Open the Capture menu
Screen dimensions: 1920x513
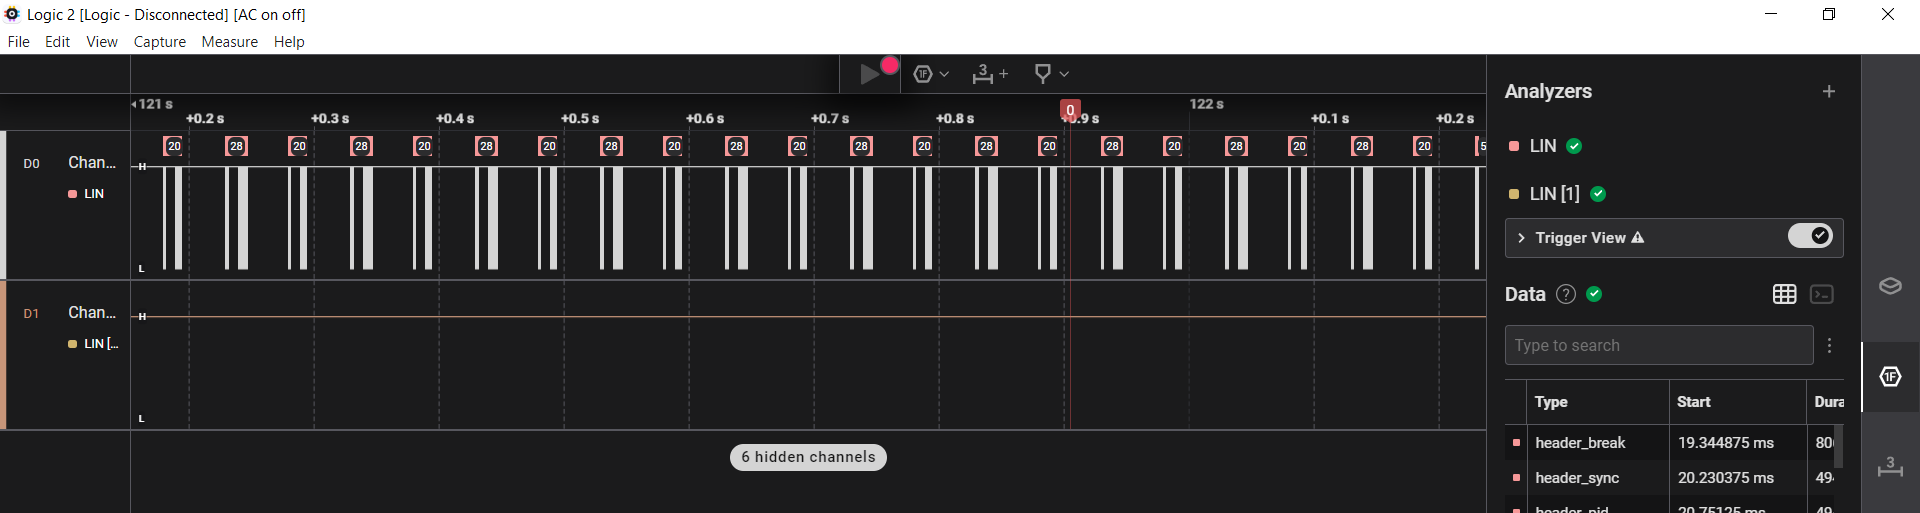click(x=159, y=42)
